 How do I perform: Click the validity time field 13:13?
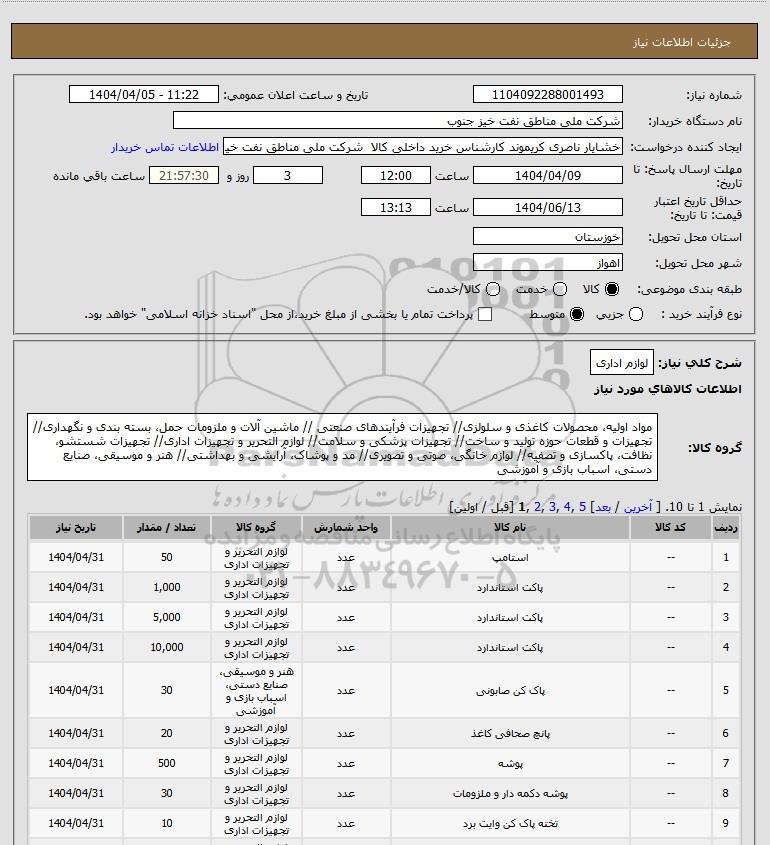point(396,207)
